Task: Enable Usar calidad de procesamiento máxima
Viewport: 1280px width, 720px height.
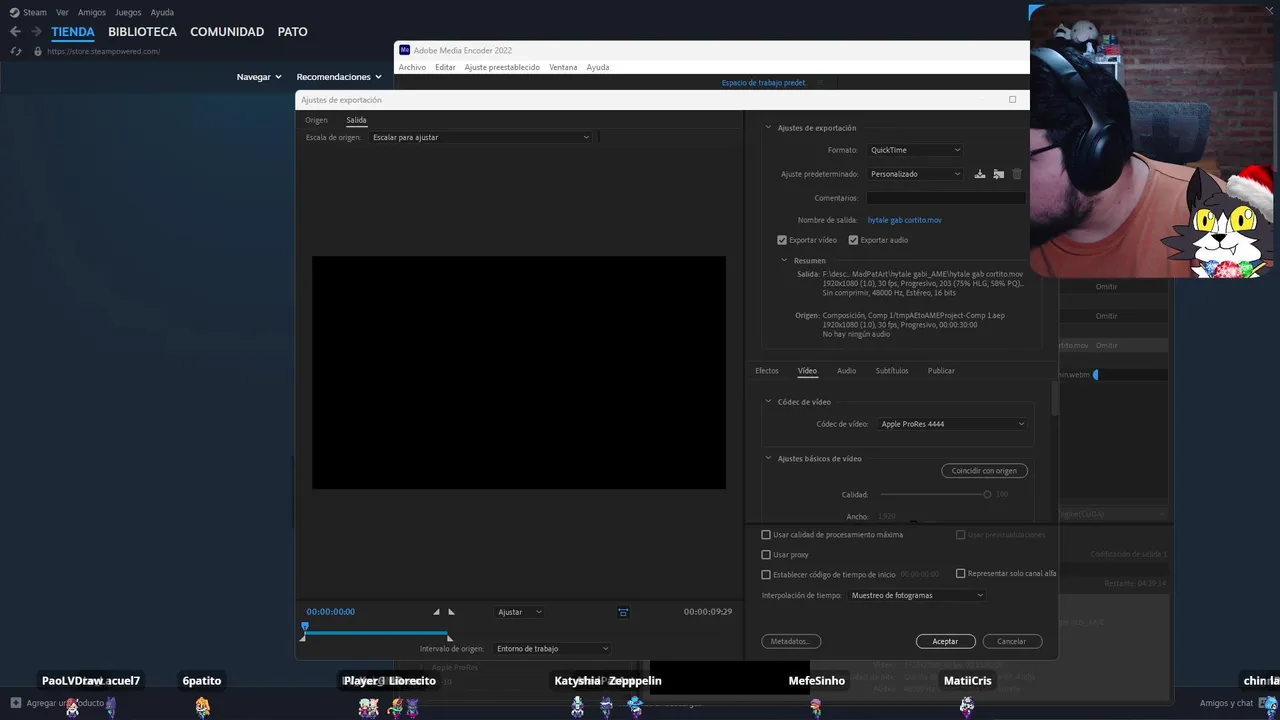Action: click(x=766, y=535)
